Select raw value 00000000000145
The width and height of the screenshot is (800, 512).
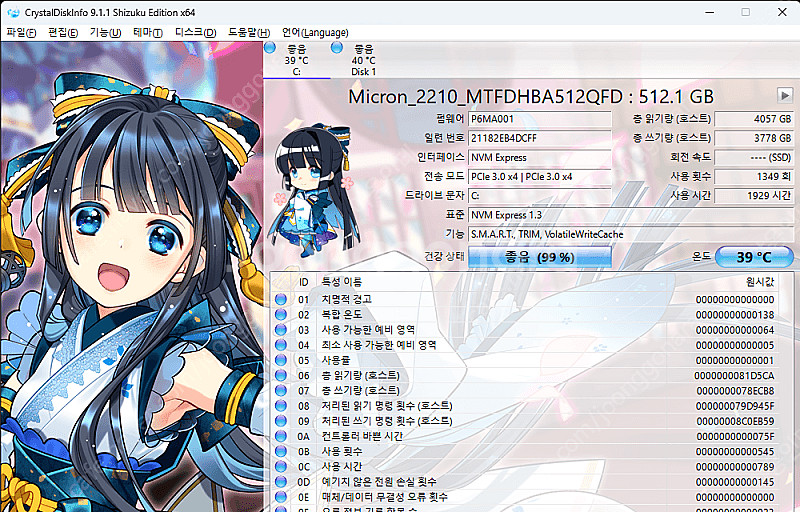click(x=735, y=482)
